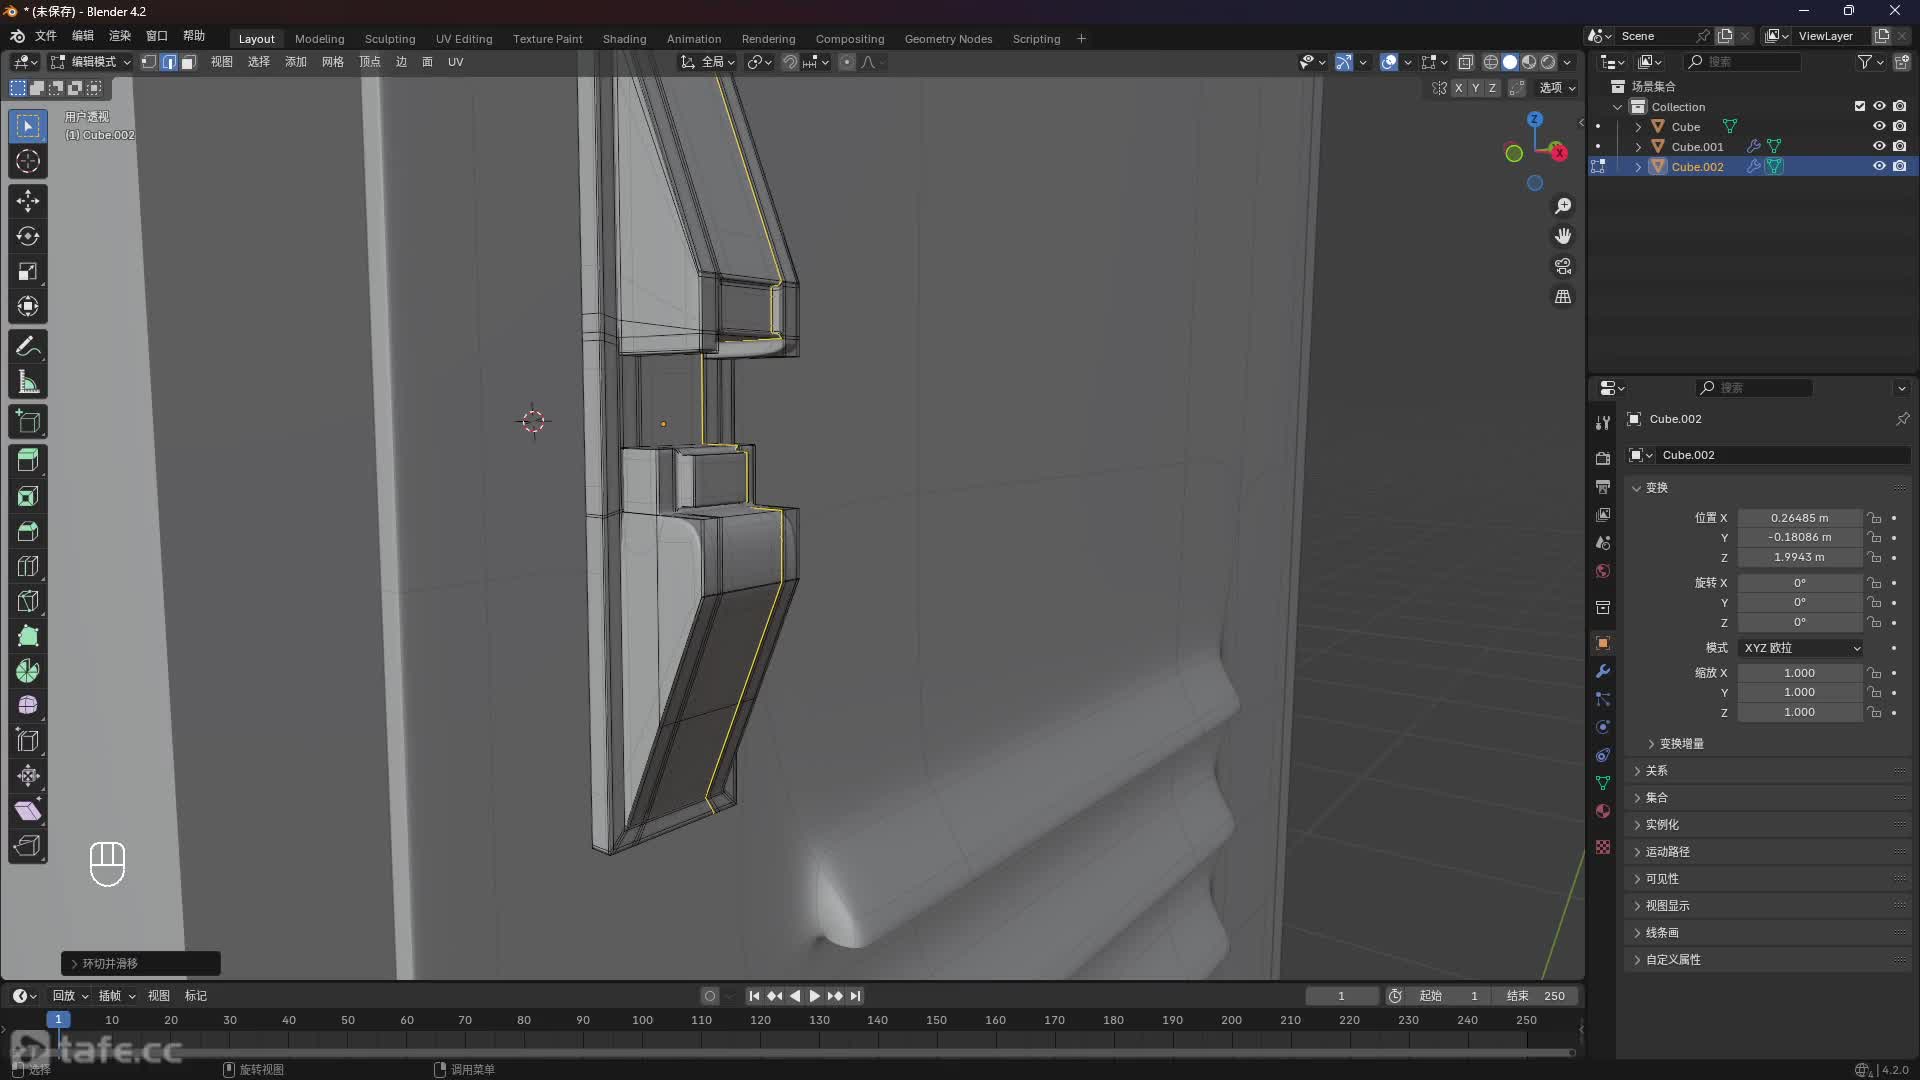
Task: Select the Smooth tool
Action: pos(28,706)
